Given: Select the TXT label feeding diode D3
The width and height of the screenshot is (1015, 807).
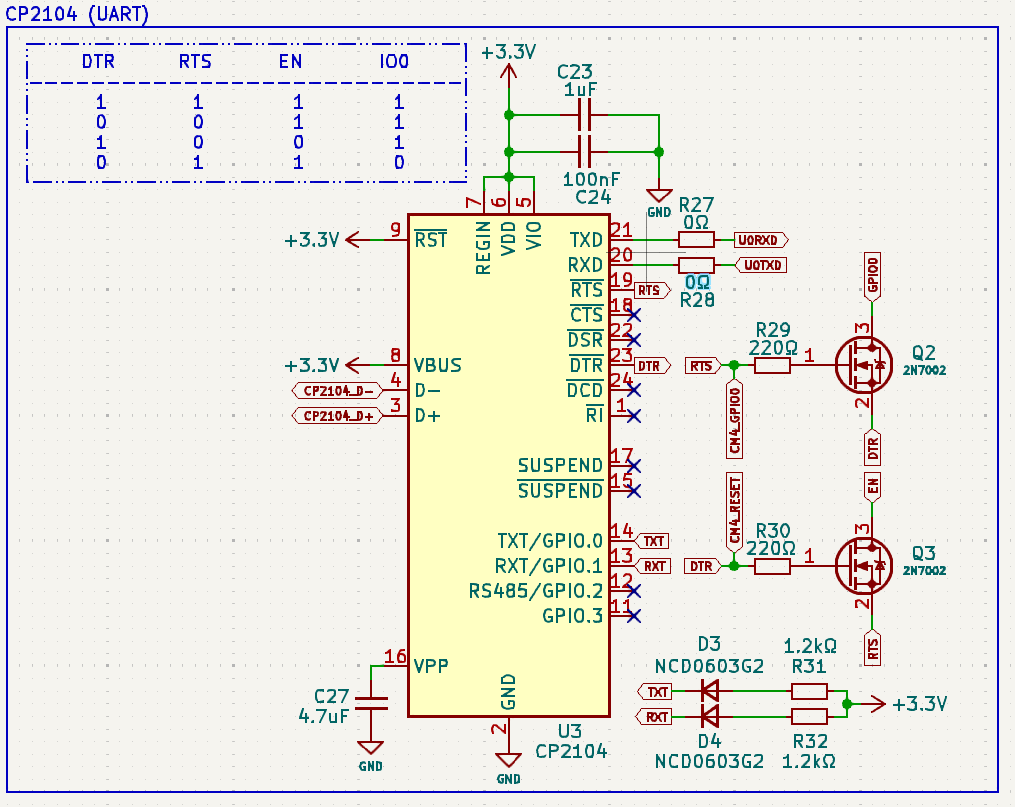Looking at the screenshot, I should pos(655,692).
